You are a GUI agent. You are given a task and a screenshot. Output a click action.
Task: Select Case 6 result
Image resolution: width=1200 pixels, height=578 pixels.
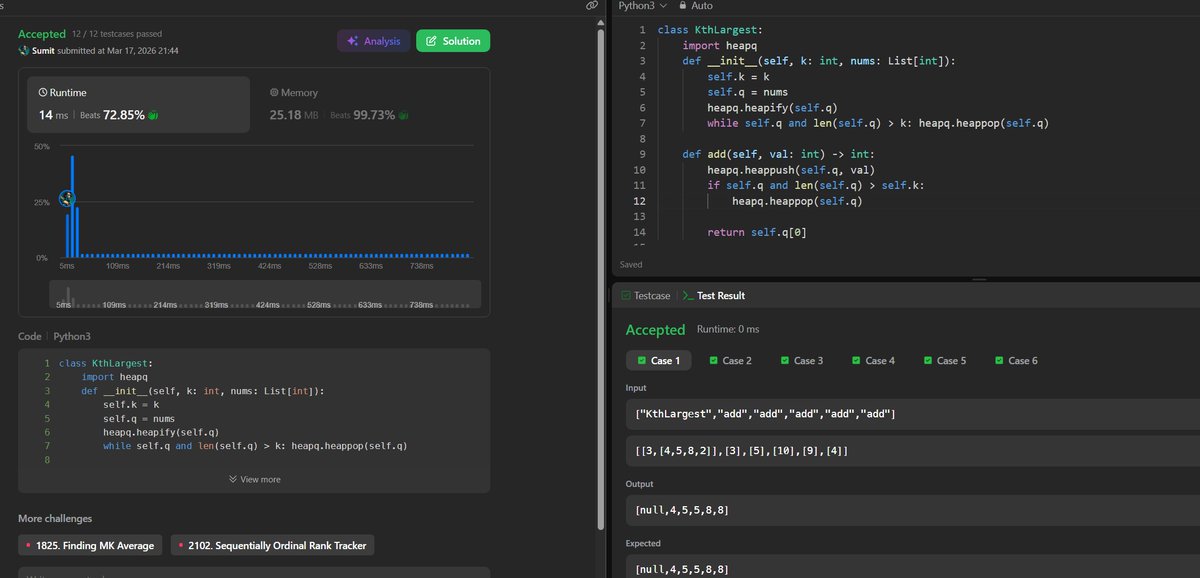(x=1017, y=360)
